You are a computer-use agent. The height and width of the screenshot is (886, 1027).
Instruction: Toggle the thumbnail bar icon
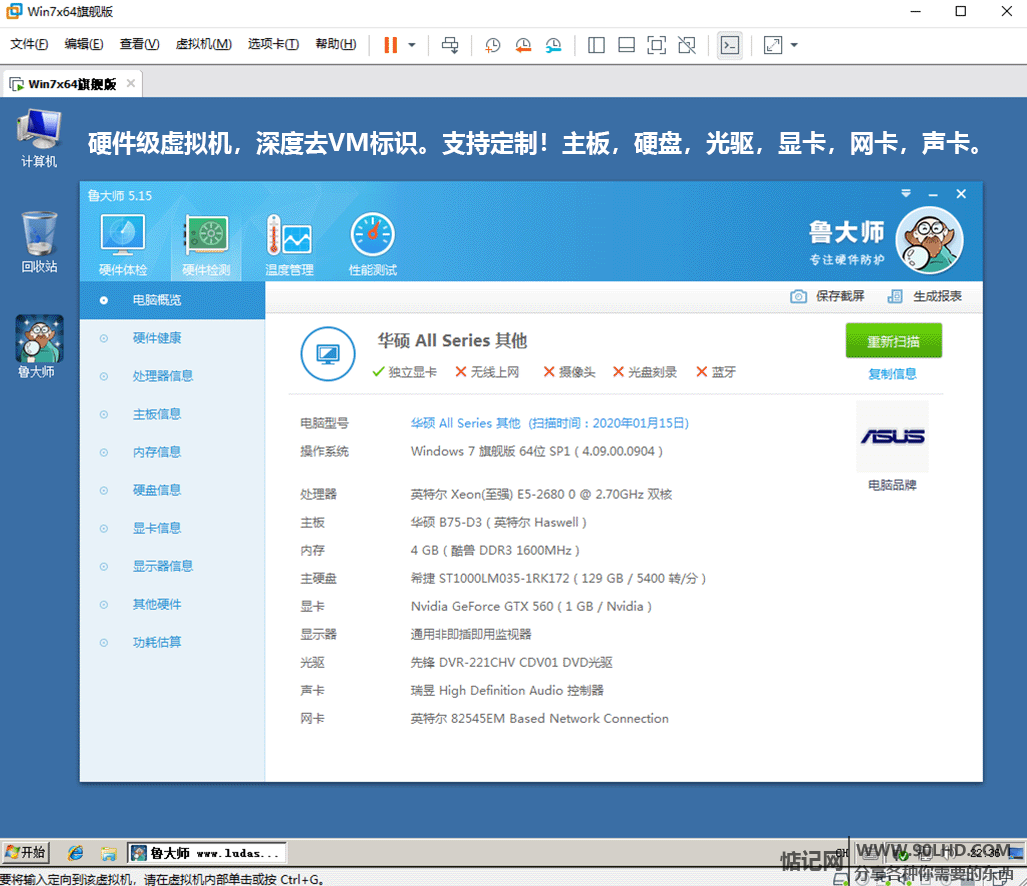point(626,45)
